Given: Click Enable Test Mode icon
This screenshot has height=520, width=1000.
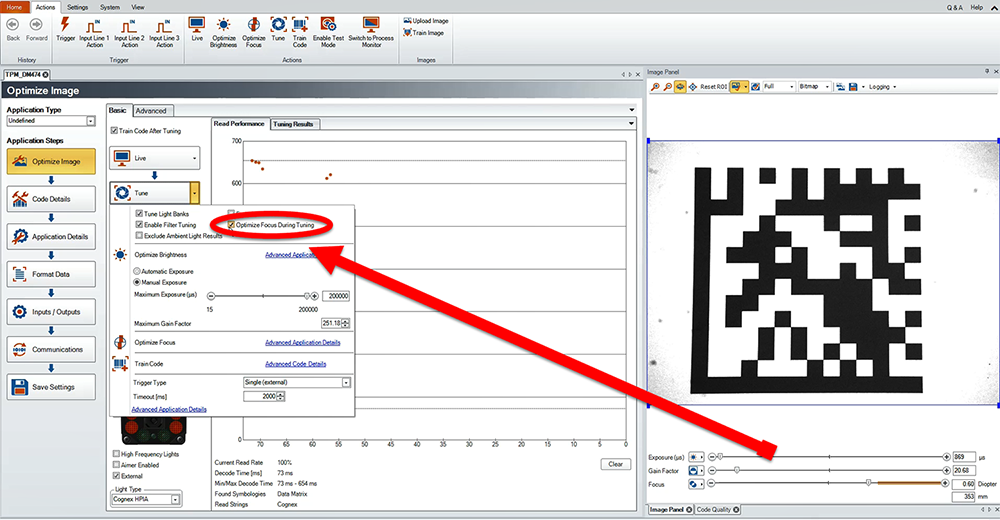Looking at the screenshot, I should pyautogui.click(x=328, y=28).
